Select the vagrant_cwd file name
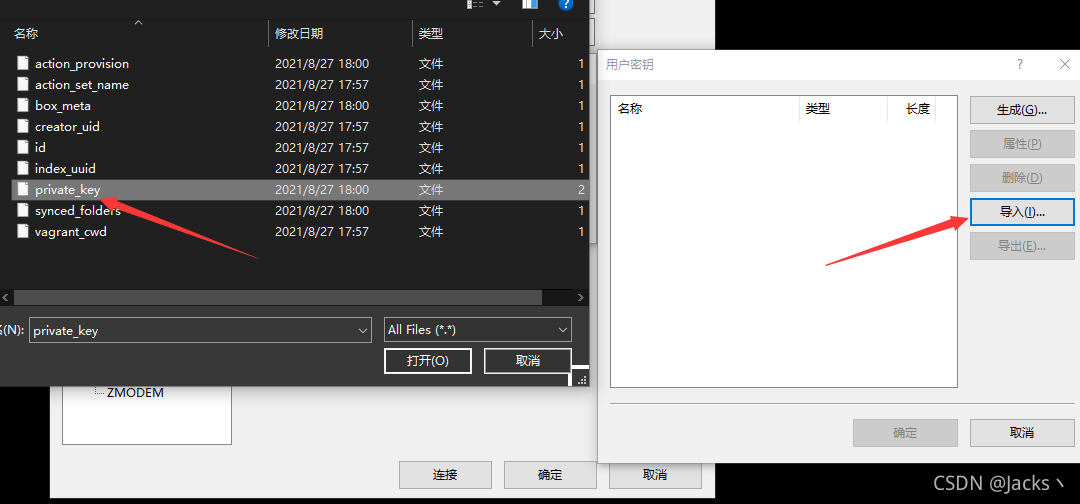 click(x=71, y=231)
